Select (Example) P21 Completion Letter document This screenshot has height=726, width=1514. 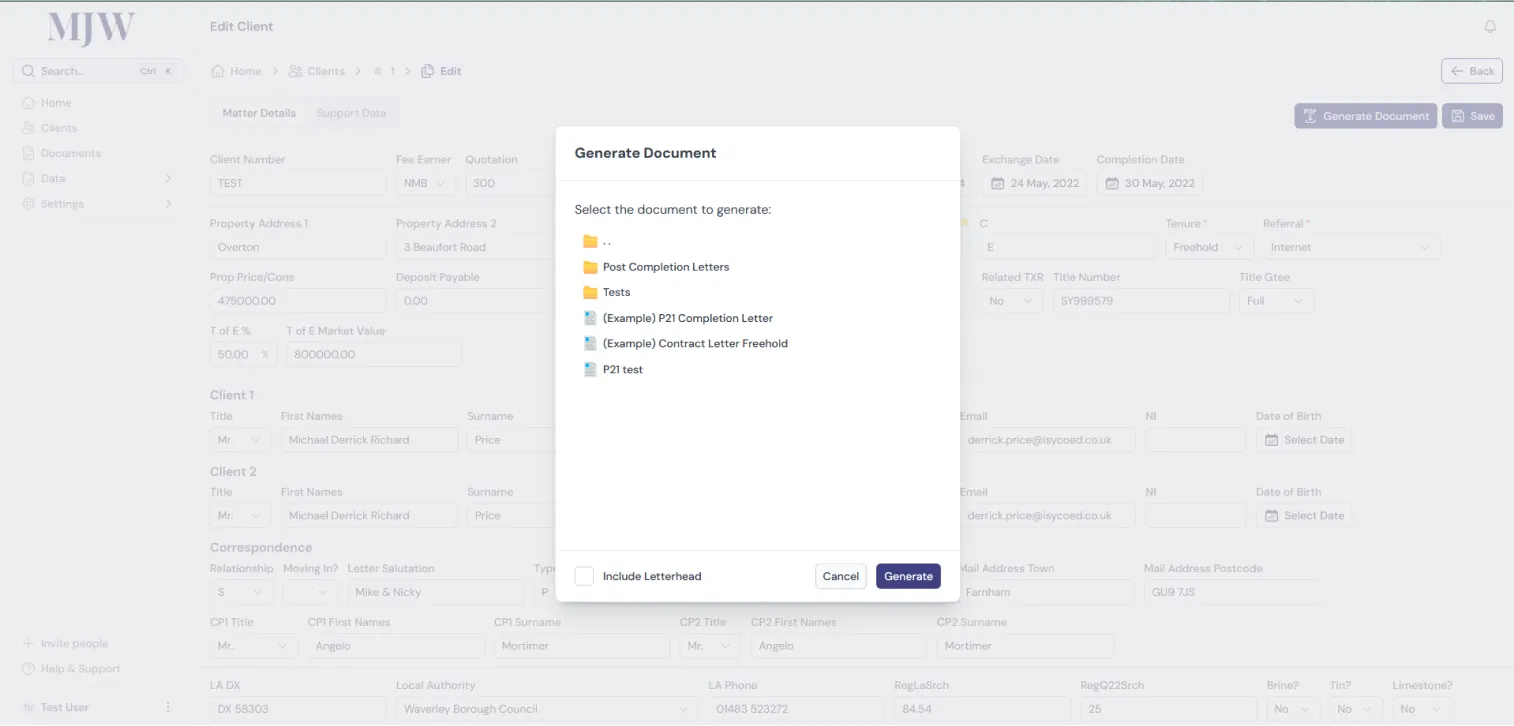(687, 318)
